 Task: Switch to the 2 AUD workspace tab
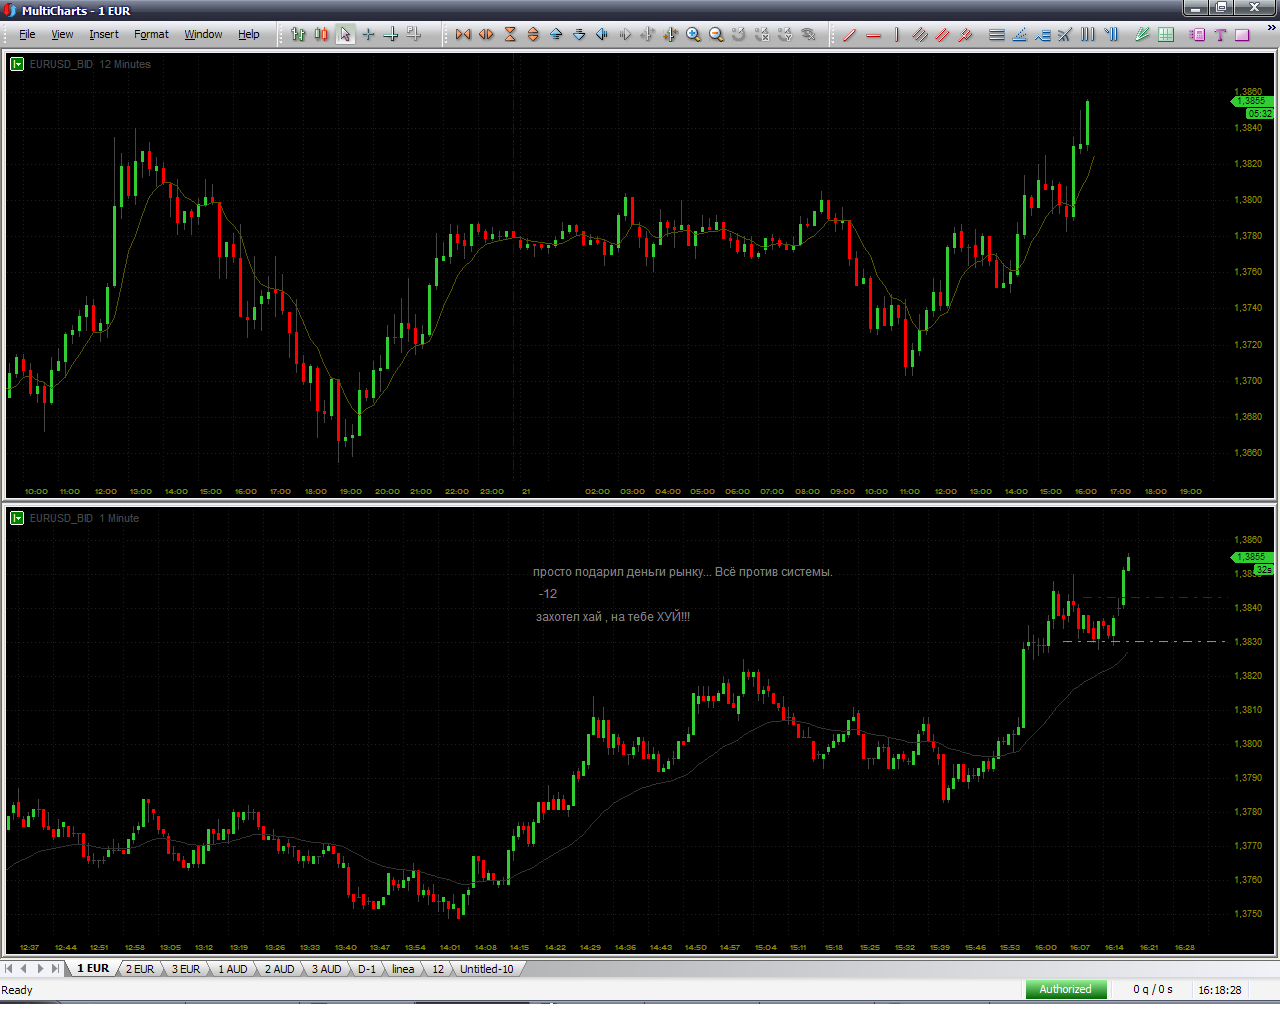point(280,969)
